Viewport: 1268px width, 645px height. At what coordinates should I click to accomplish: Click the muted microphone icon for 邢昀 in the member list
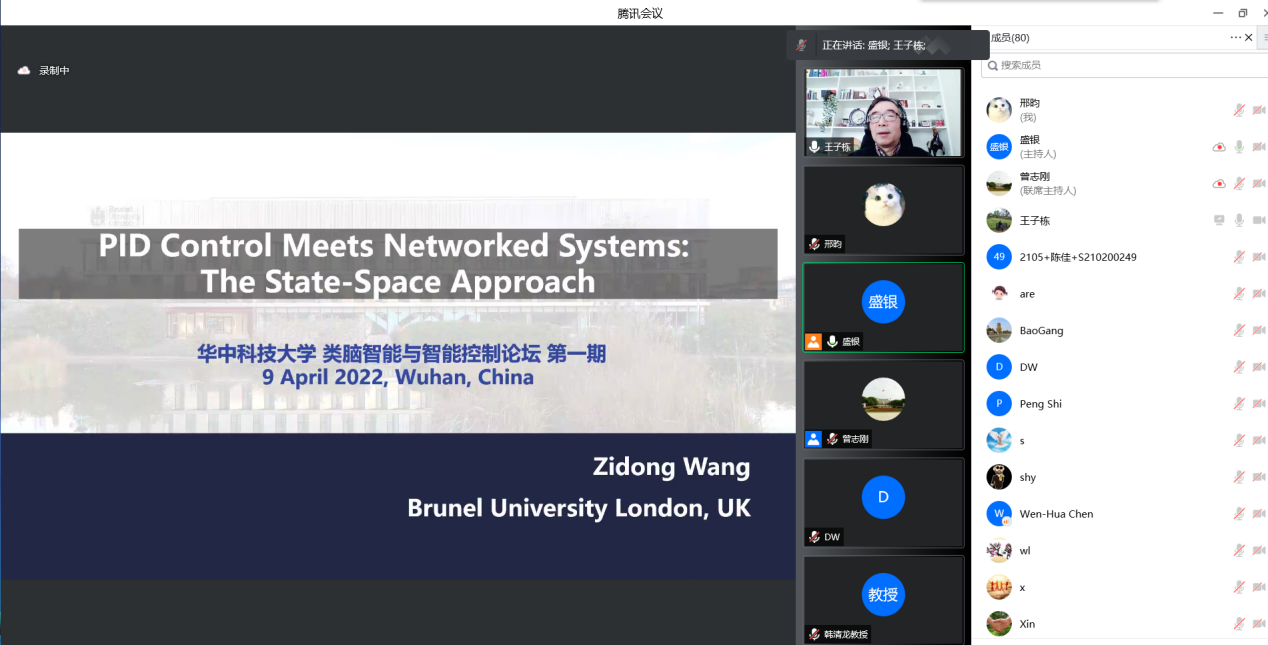pyautogui.click(x=1239, y=110)
